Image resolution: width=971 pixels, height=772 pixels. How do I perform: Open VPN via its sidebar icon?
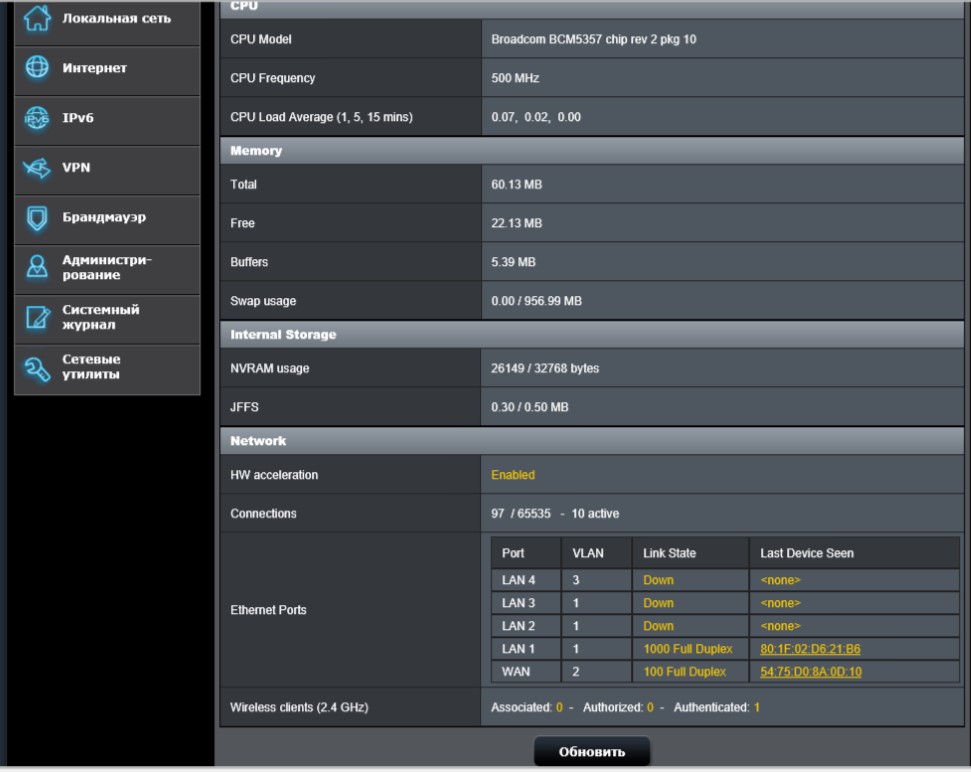[36, 168]
